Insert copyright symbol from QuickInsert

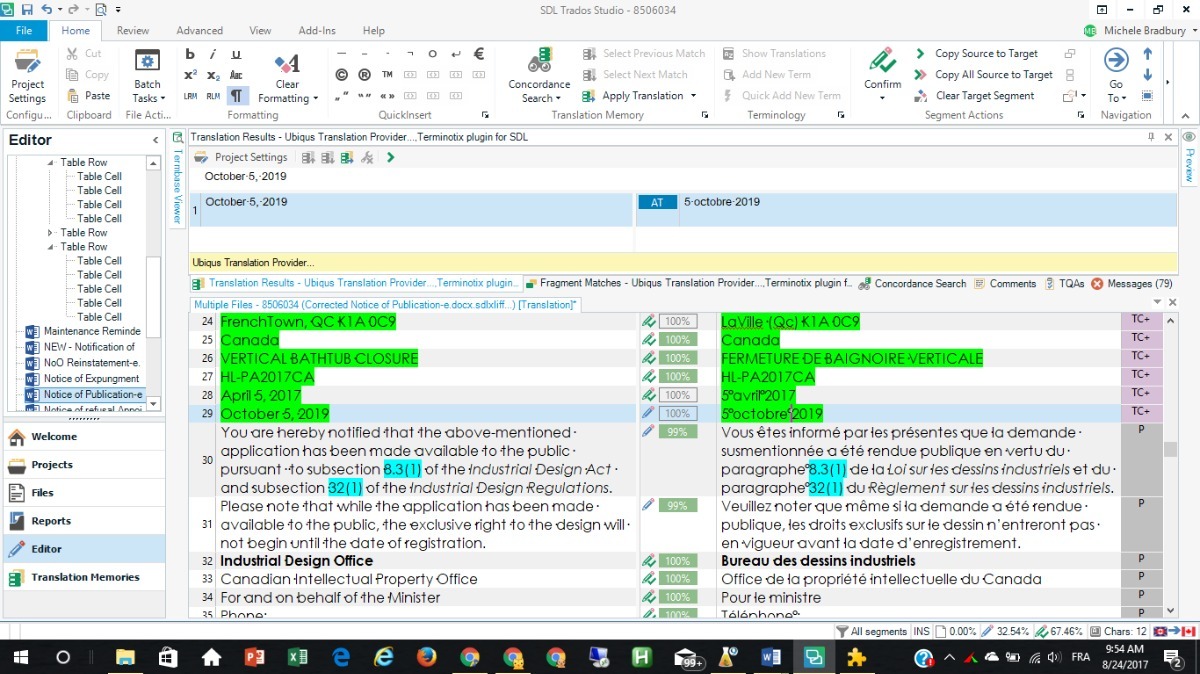tap(341, 75)
